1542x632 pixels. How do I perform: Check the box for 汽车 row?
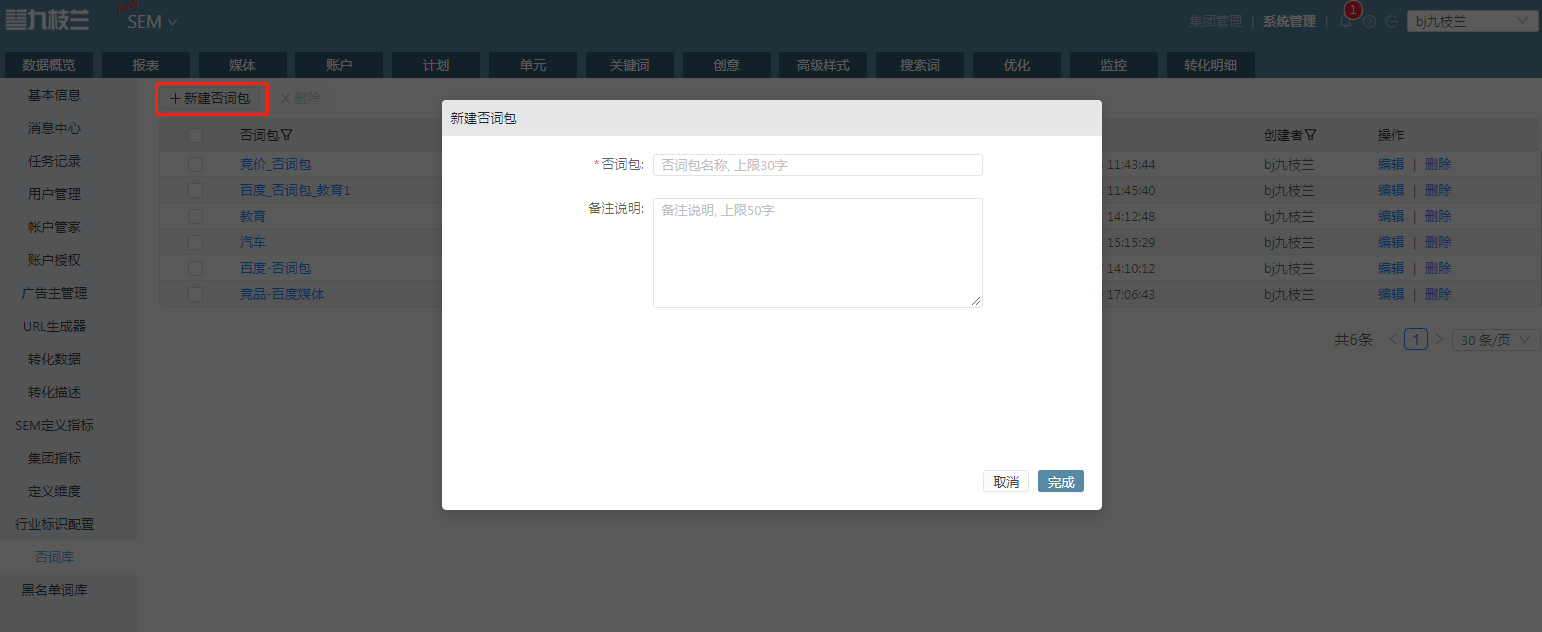point(195,242)
